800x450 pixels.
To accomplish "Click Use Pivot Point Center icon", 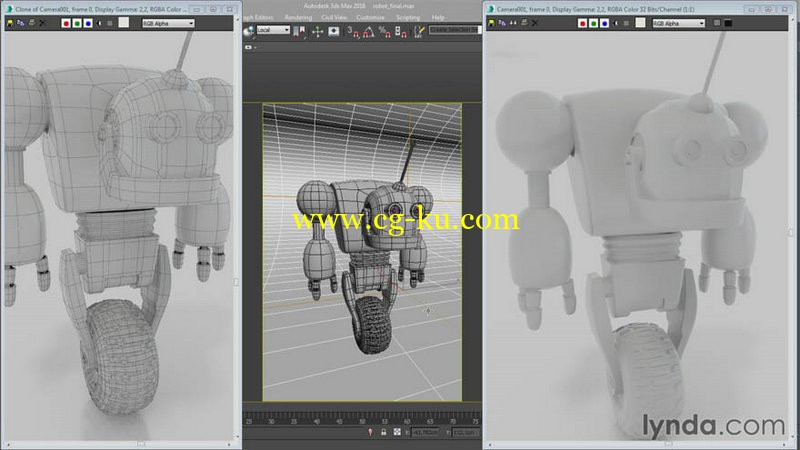I will (x=299, y=32).
